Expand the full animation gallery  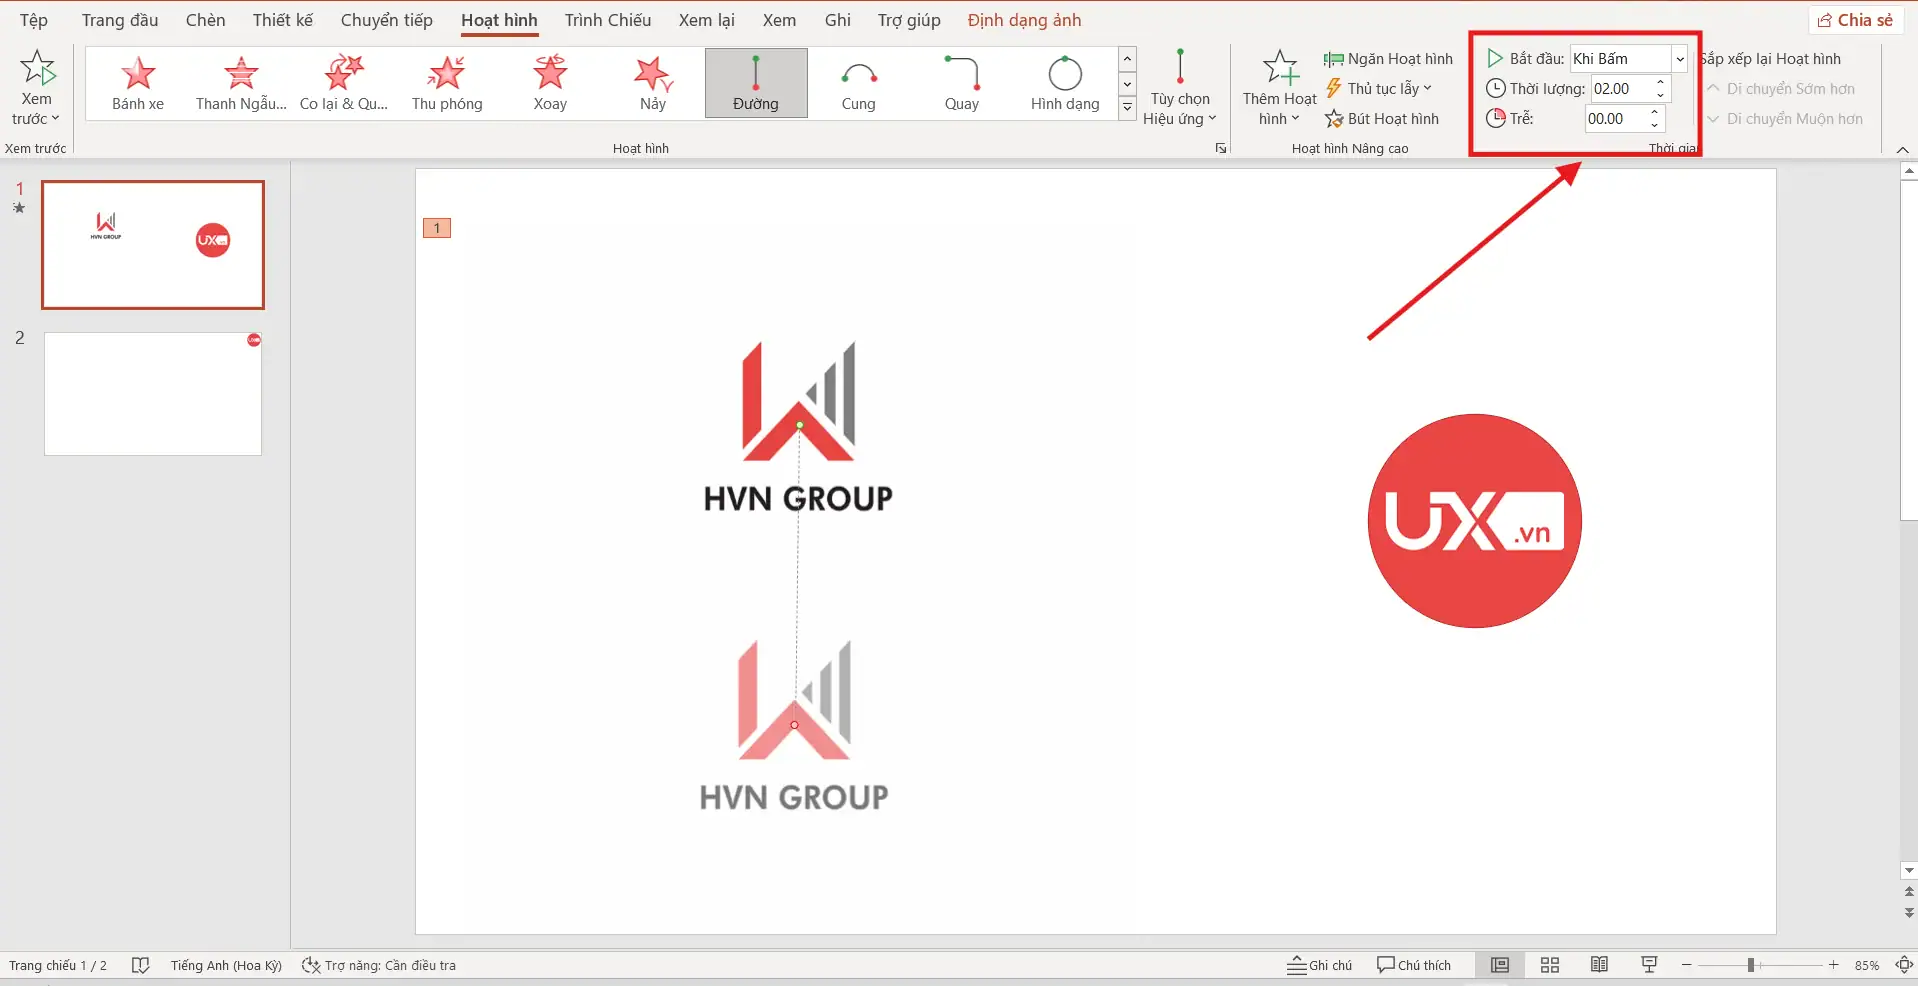(x=1127, y=108)
